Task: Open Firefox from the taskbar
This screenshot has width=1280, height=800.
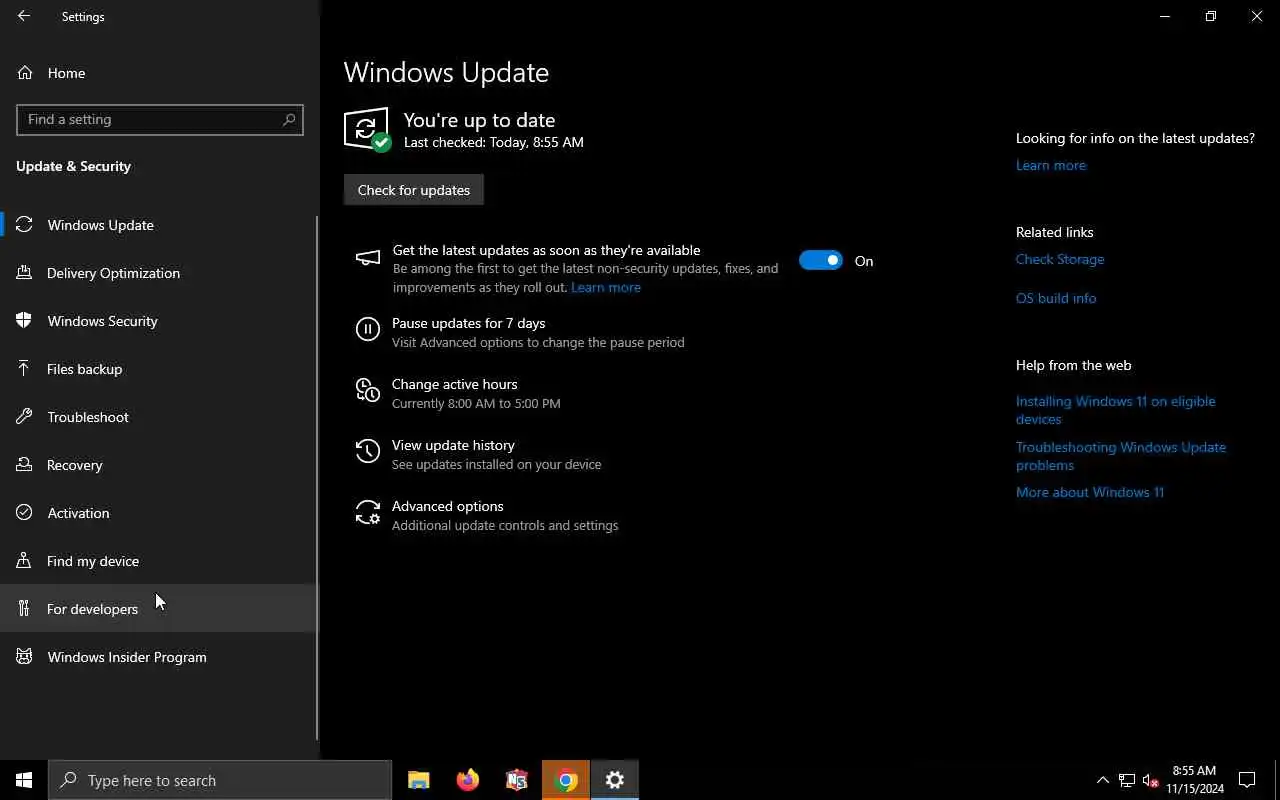Action: coord(468,780)
